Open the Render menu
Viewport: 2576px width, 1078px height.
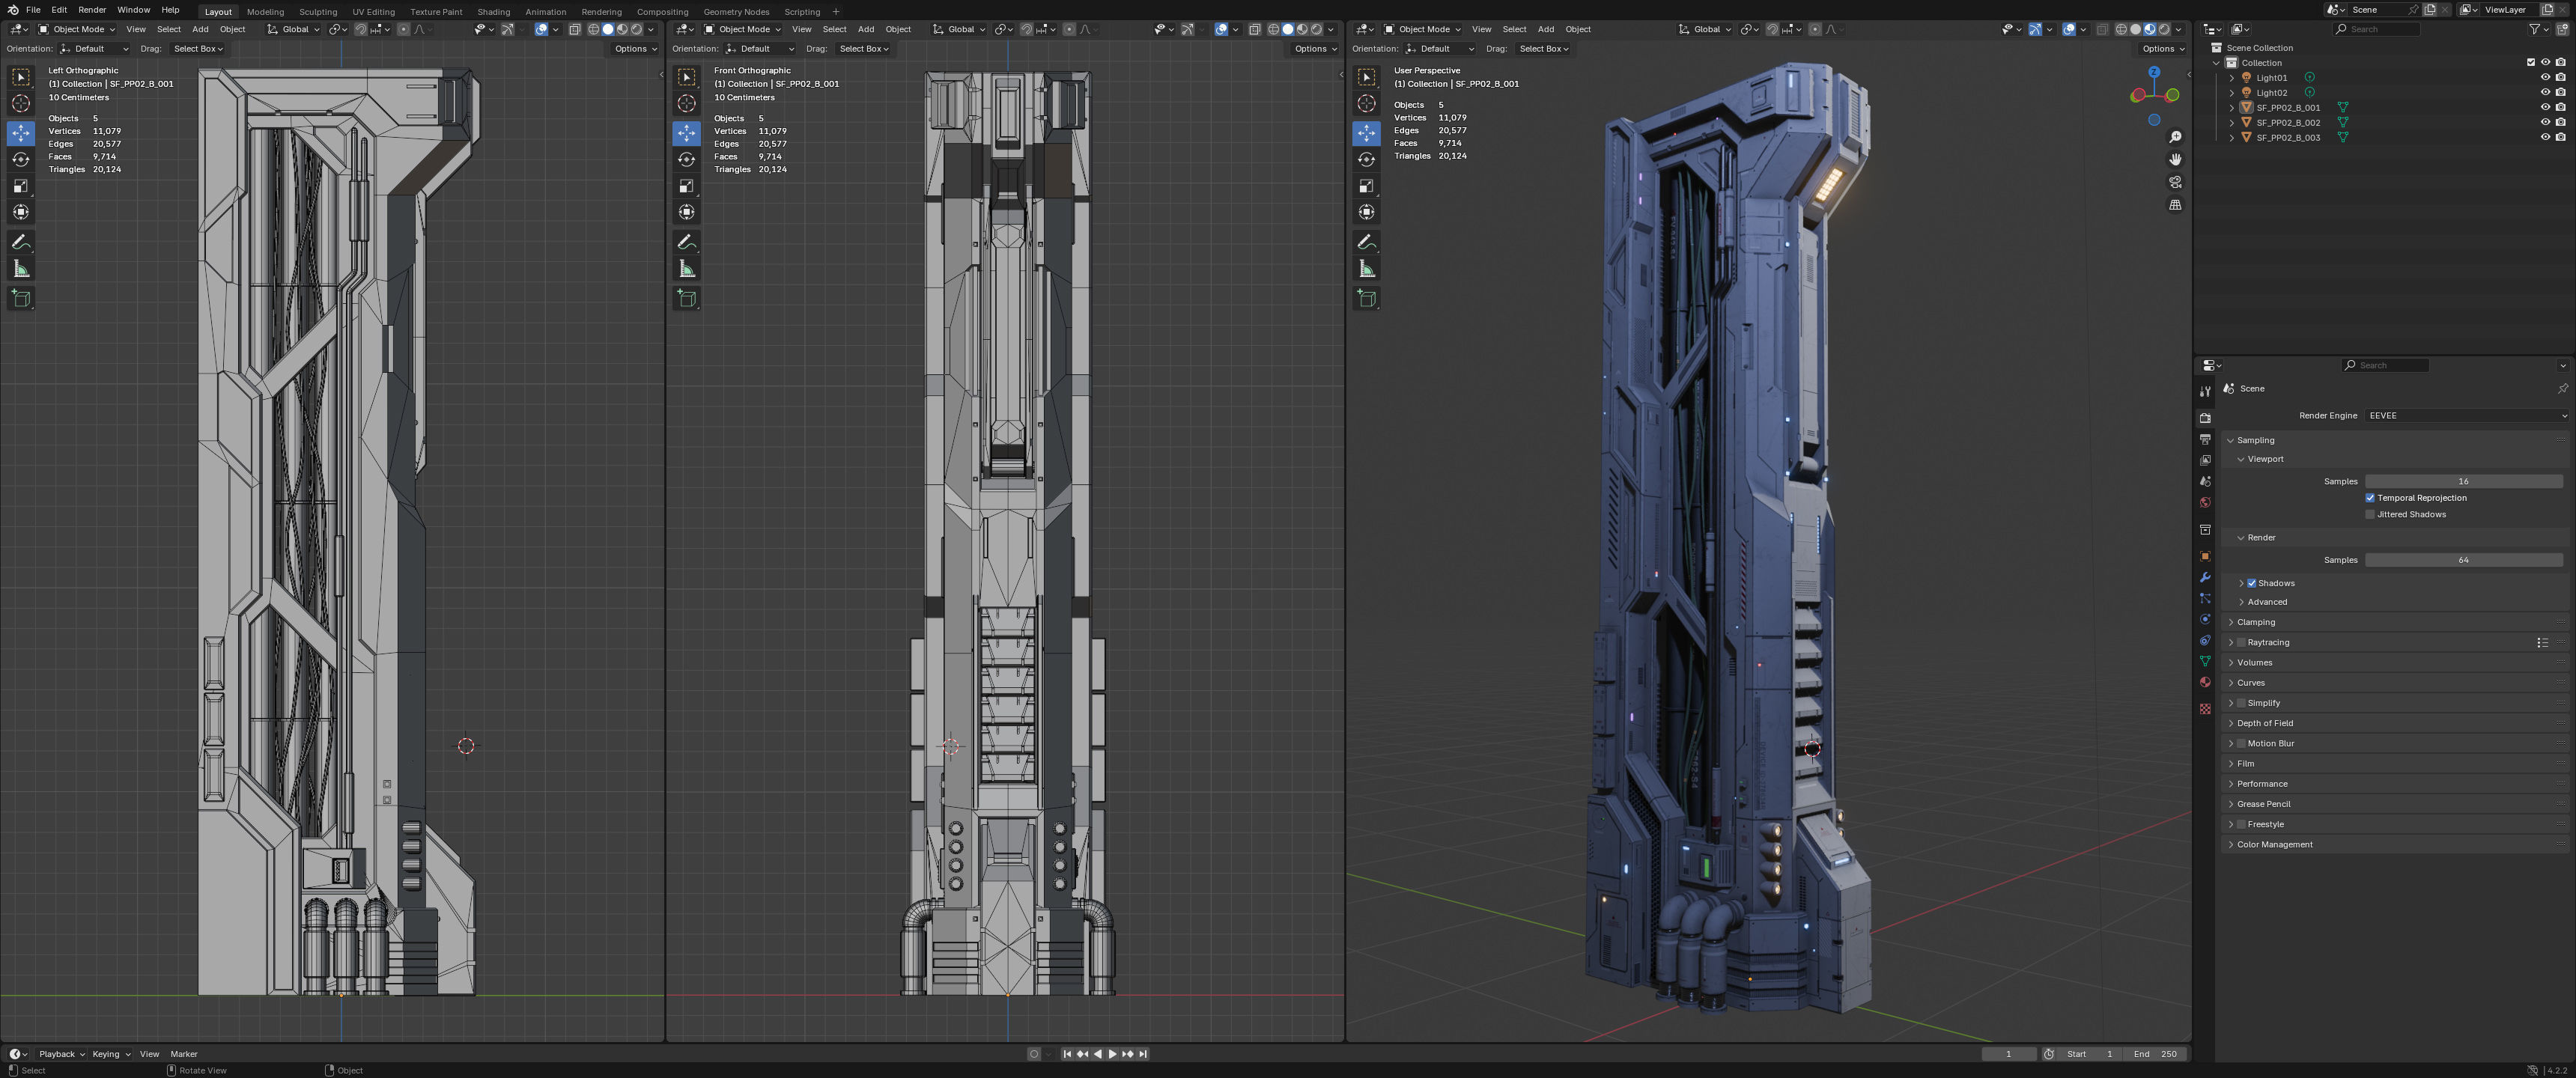(92, 10)
